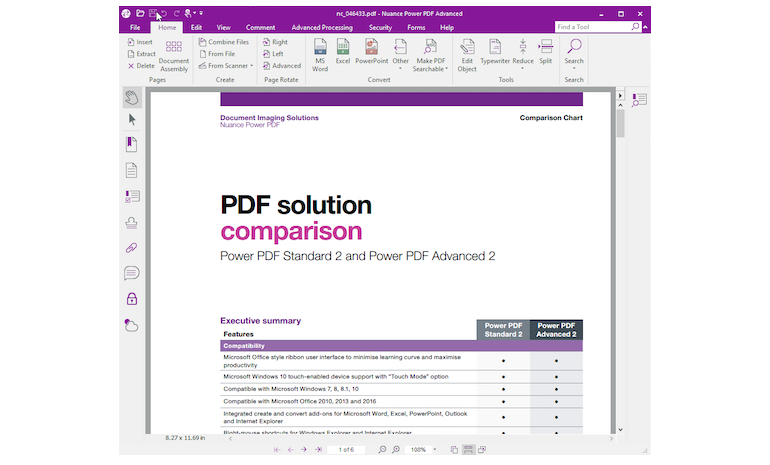Select the arrow Select tool in the left sidebar
This screenshot has height=465, width=770.
coord(132,119)
